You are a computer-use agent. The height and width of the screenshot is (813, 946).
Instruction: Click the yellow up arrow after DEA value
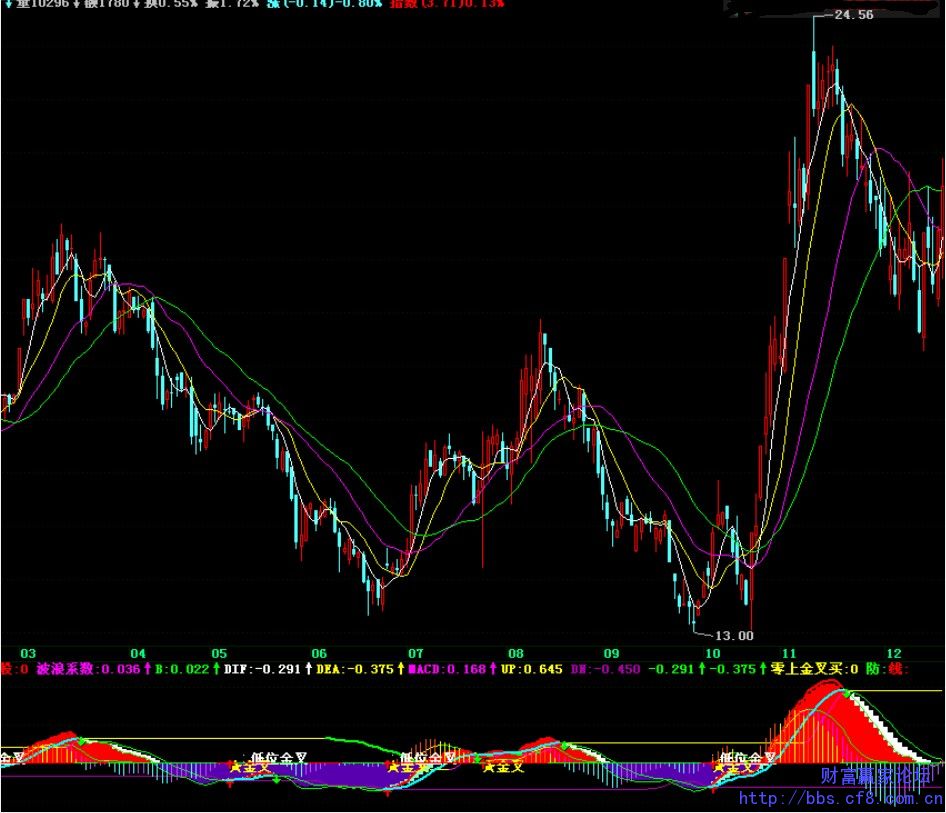[401, 668]
